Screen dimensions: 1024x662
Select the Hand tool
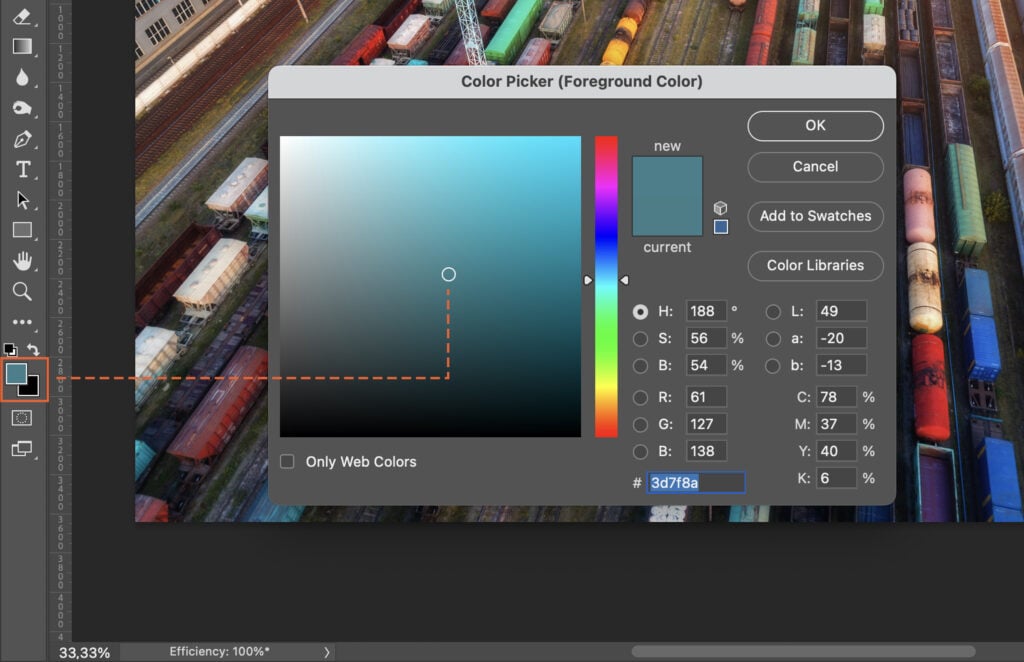22,262
